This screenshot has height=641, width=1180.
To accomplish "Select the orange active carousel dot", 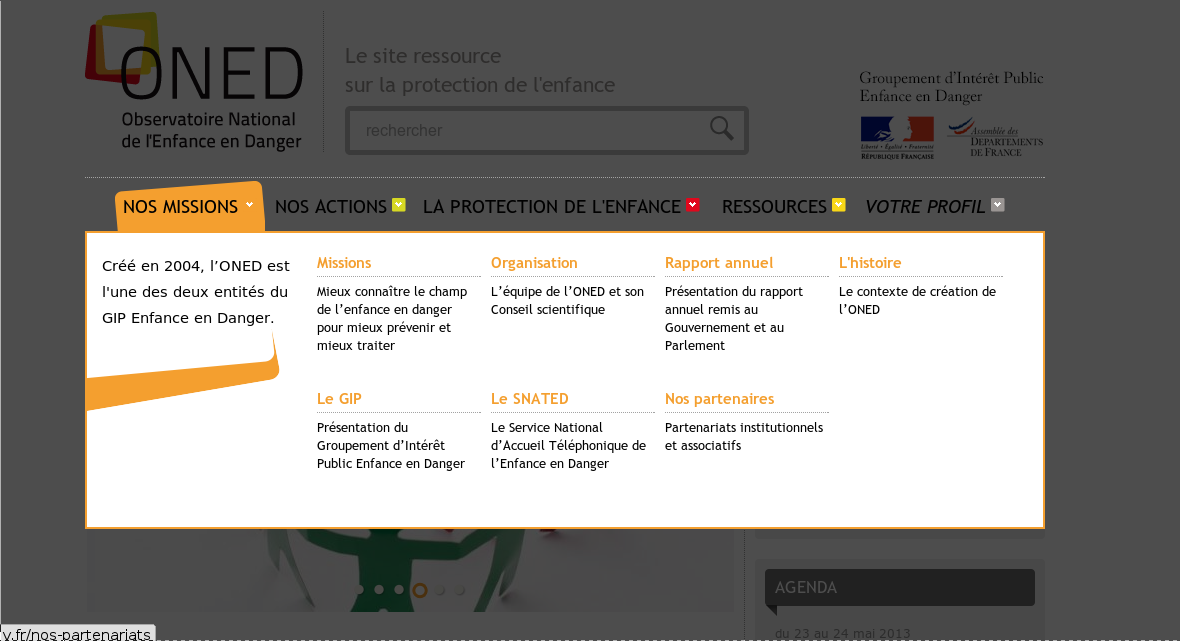I will tap(420, 591).
